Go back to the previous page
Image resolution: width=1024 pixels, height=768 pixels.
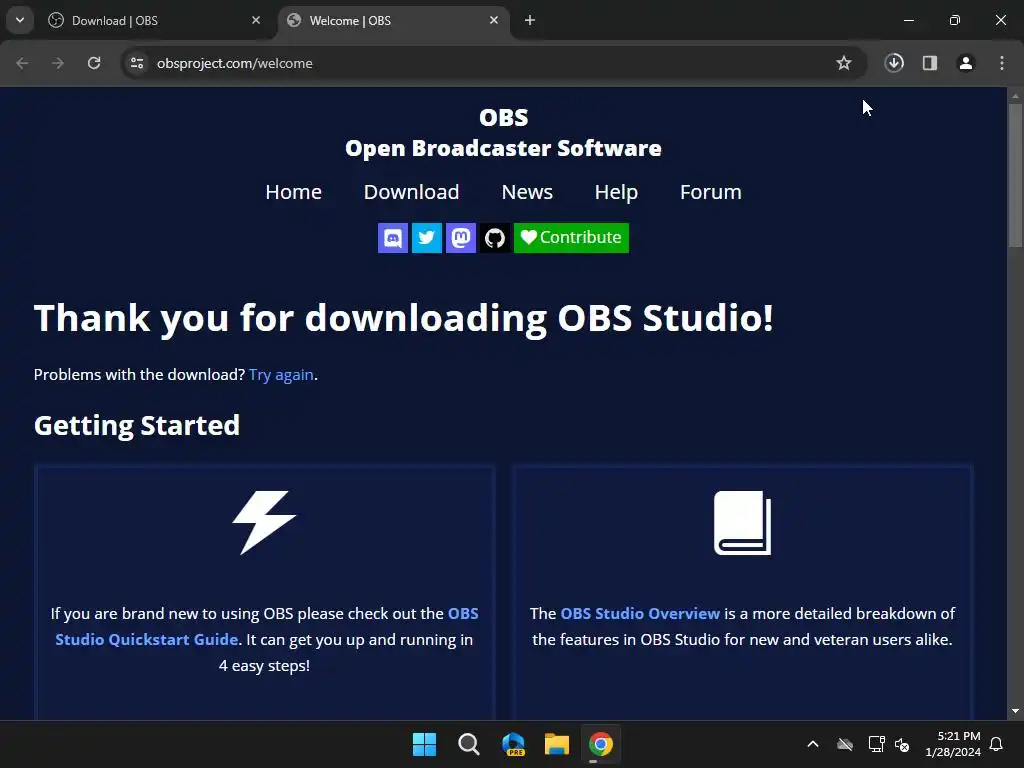point(22,63)
